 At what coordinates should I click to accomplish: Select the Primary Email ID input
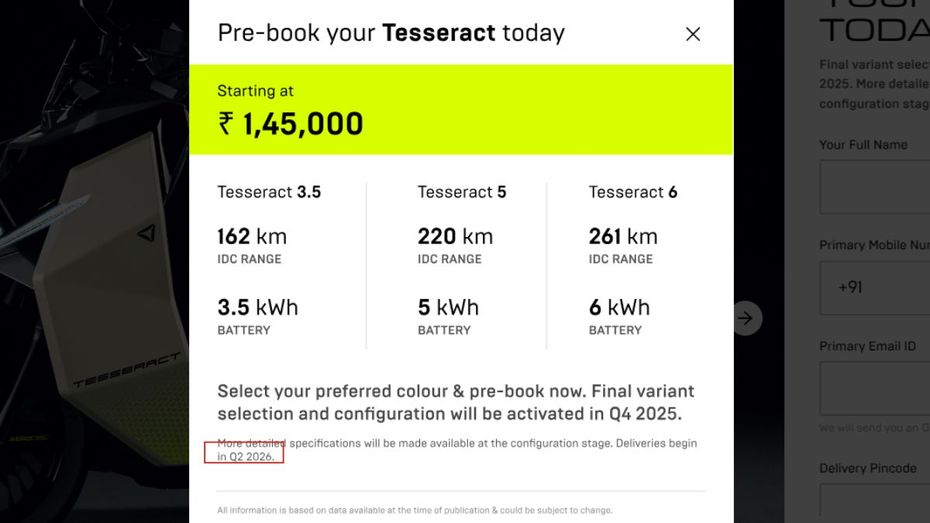point(875,388)
